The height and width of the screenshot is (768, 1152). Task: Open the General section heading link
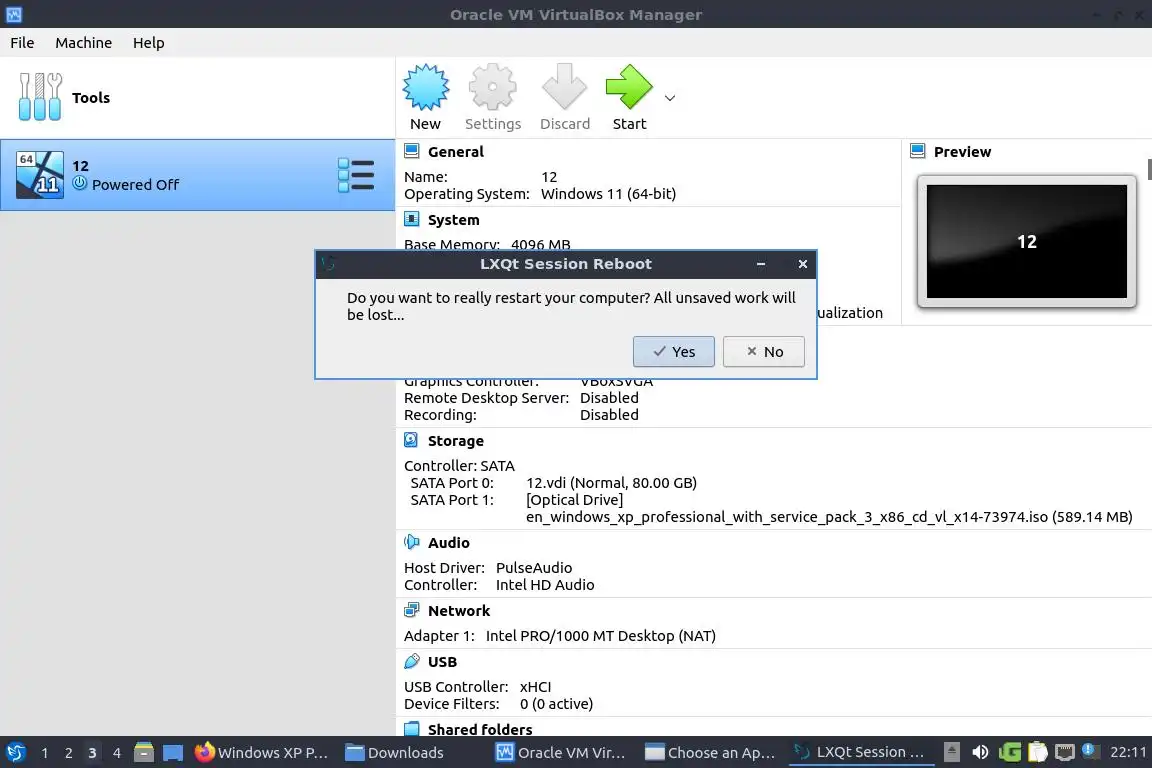click(x=456, y=152)
